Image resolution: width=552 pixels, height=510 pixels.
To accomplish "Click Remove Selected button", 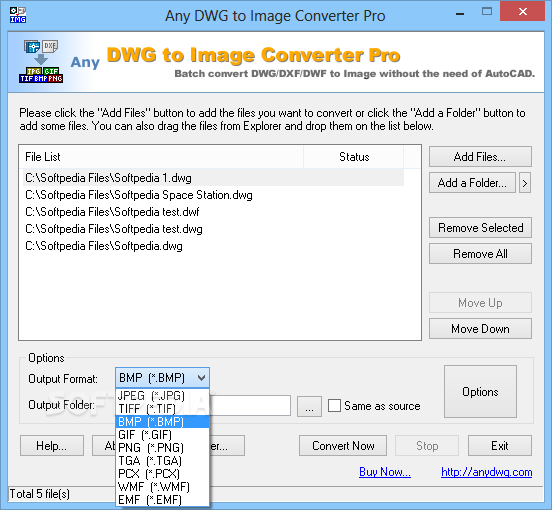I will tap(480, 228).
